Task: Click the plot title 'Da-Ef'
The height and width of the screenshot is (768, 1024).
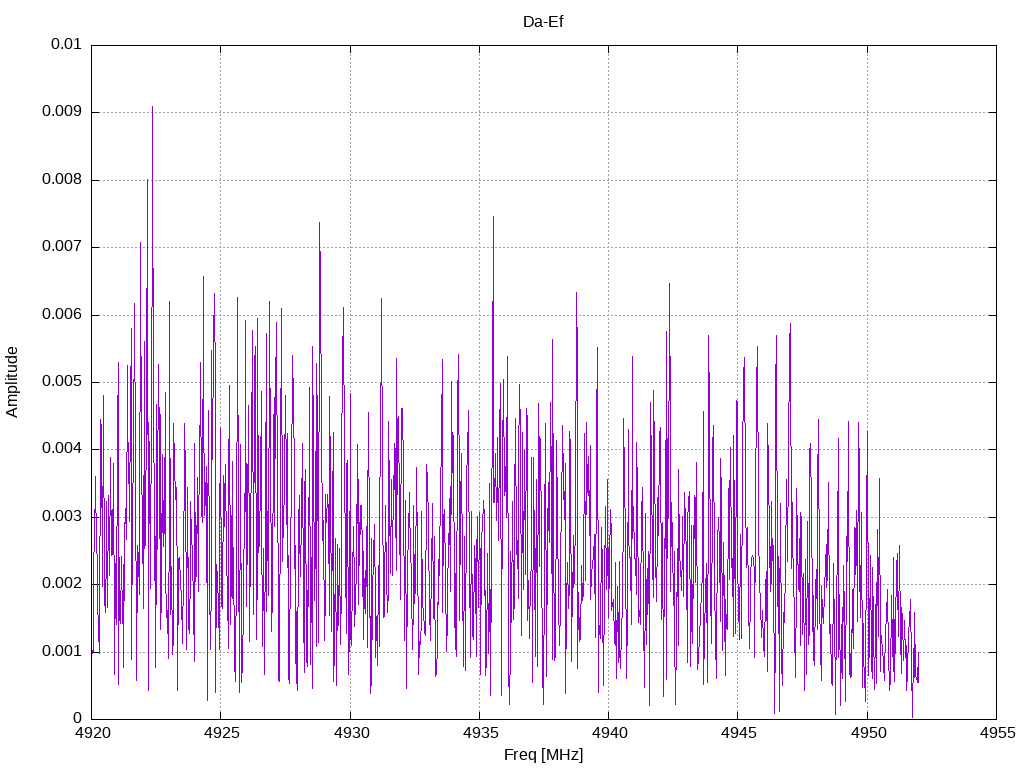Action: coord(543,22)
